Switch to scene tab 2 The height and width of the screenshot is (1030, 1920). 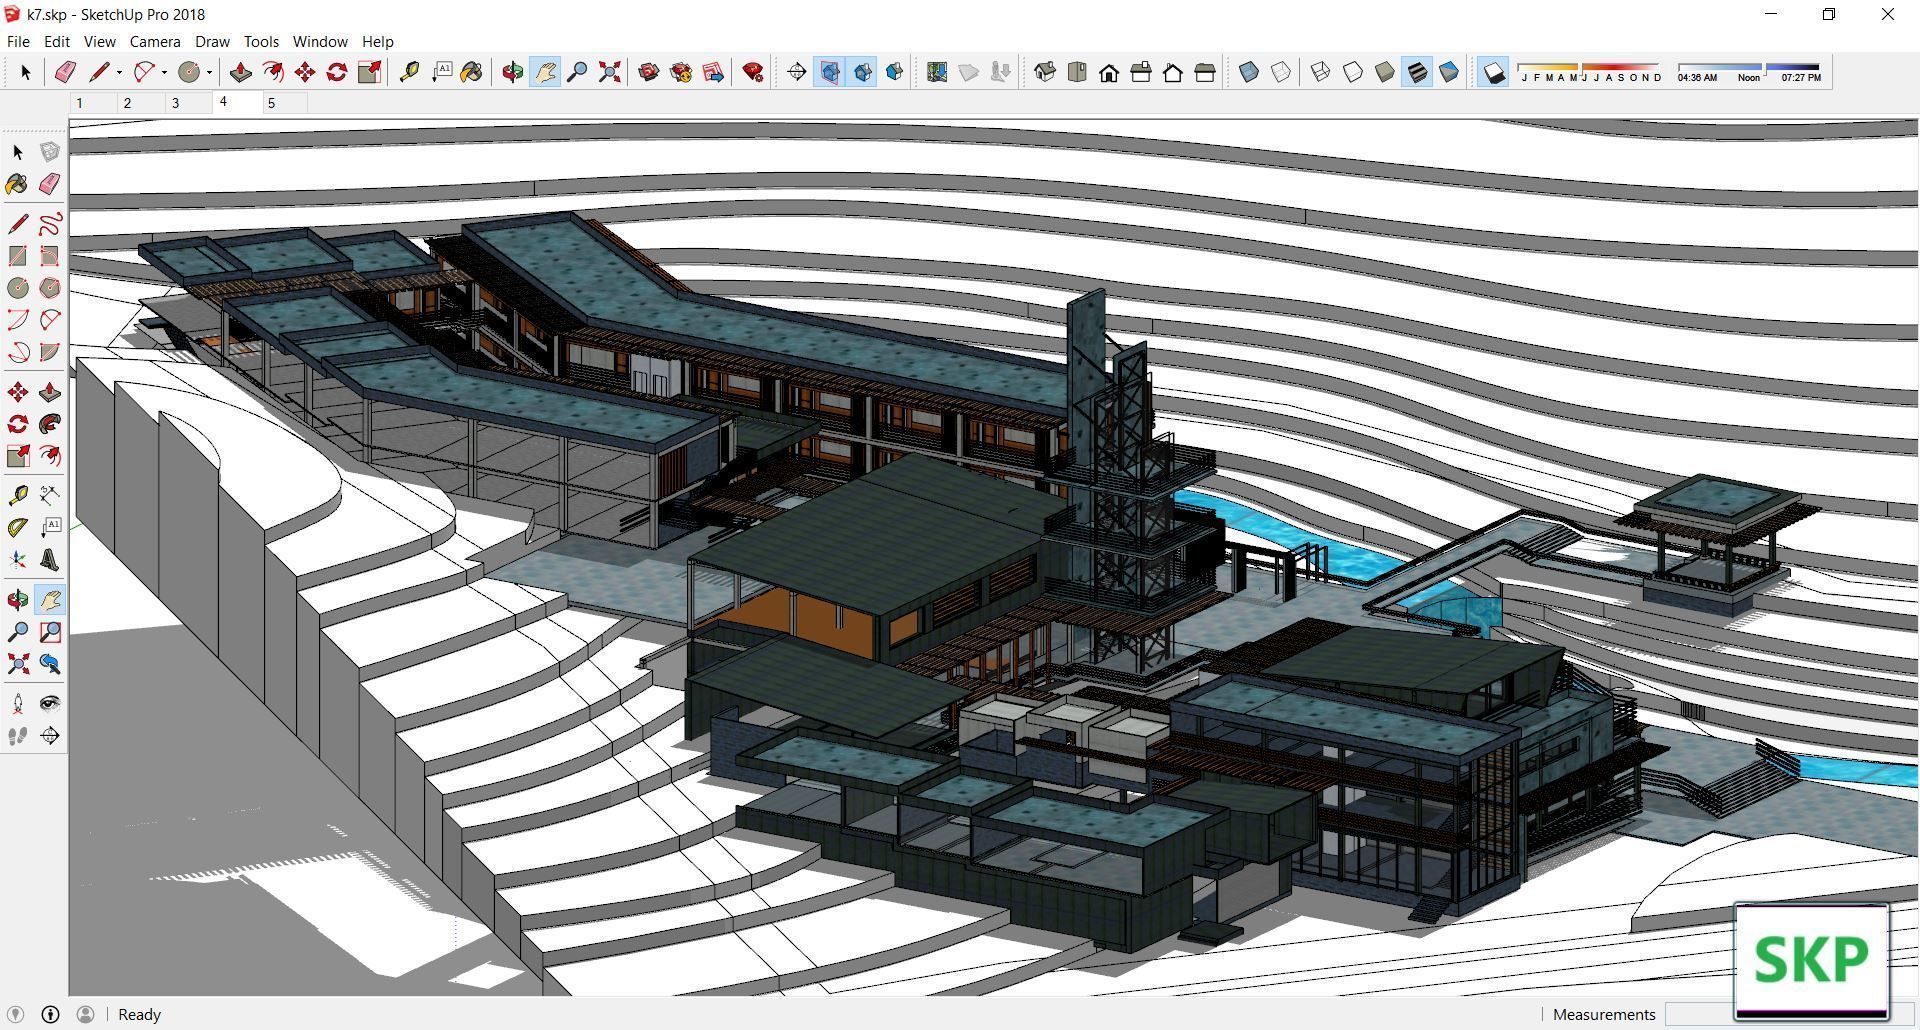click(127, 102)
